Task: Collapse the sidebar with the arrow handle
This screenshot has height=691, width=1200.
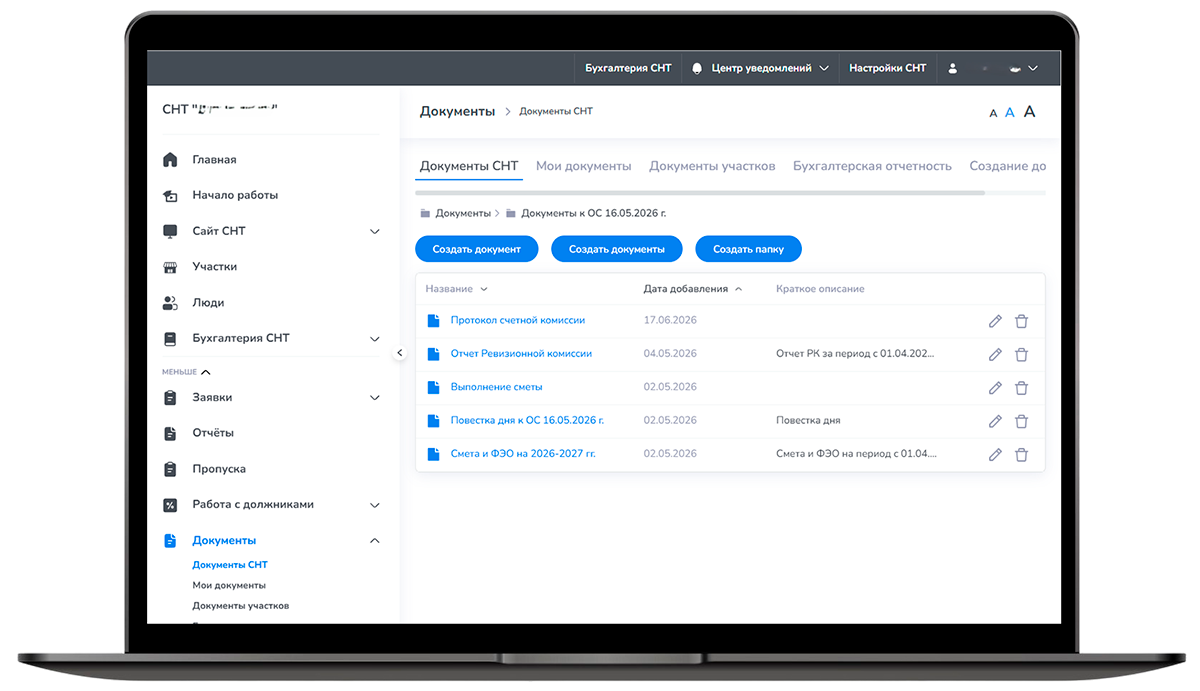Action: pyautogui.click(x=399, y=353)
